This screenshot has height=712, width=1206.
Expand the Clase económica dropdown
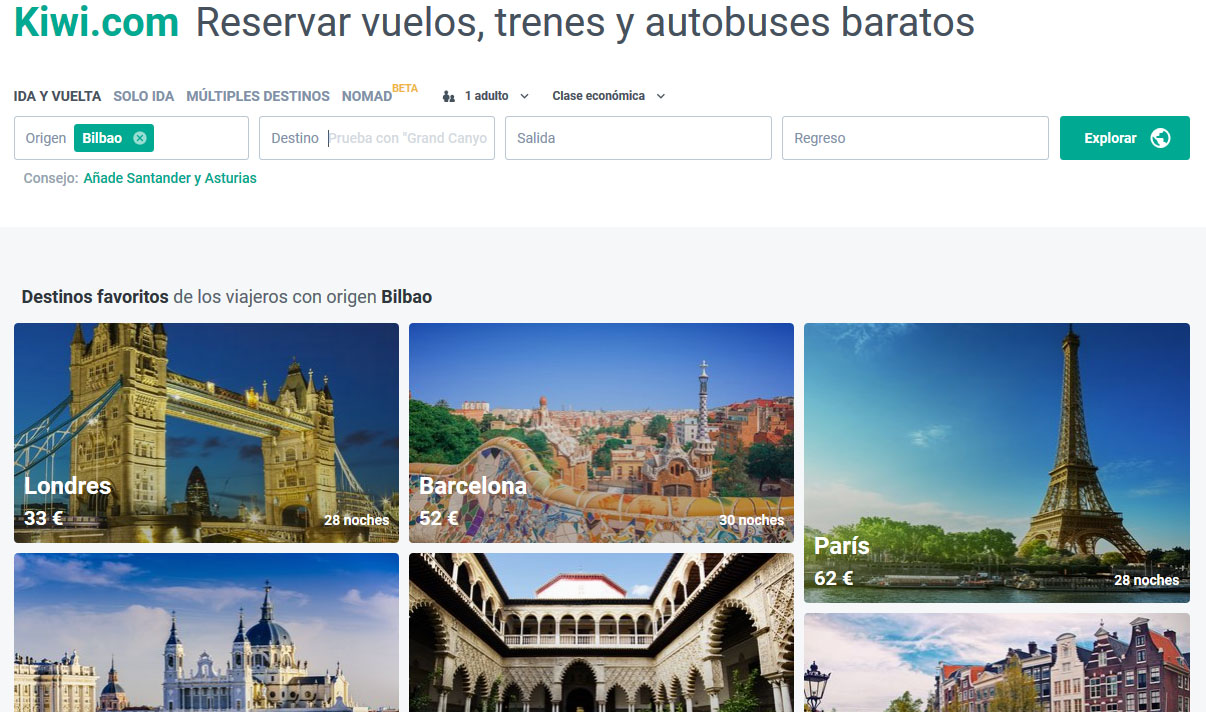608,96
